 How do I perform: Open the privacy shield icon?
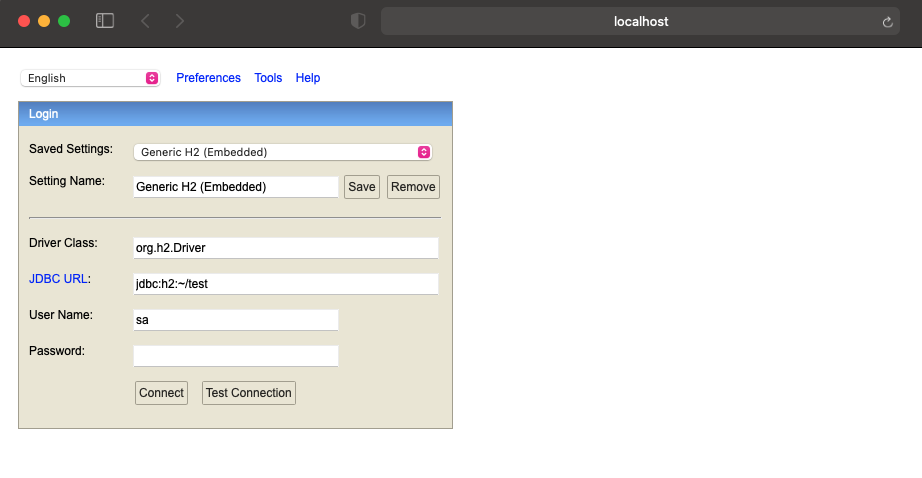tap(358, 21)
